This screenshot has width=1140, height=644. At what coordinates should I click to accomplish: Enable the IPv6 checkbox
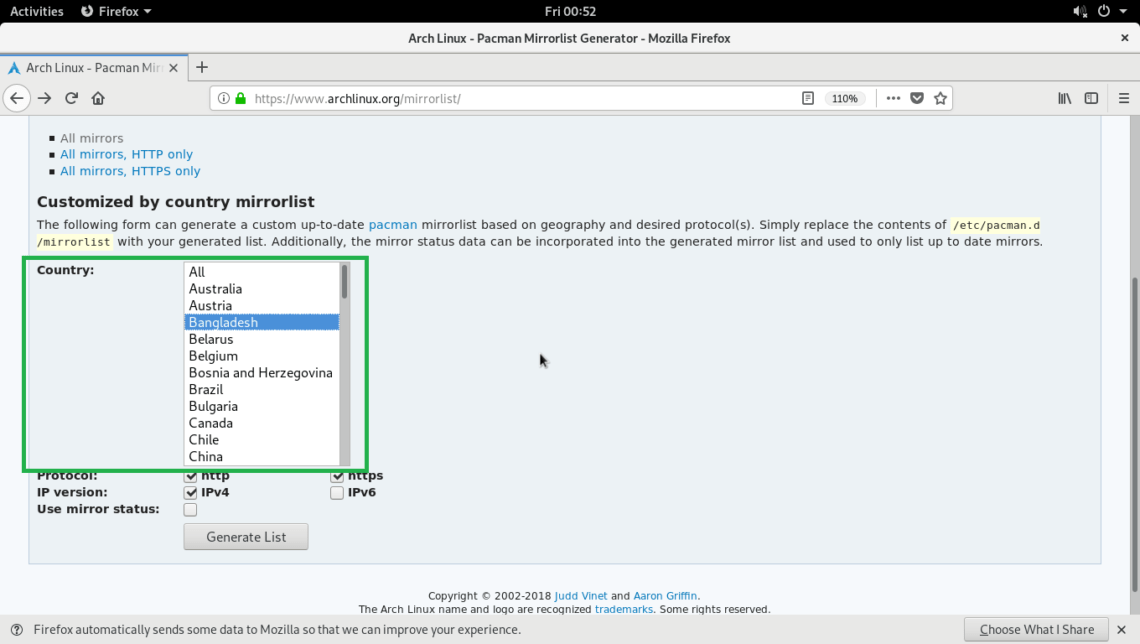(337, 492)
